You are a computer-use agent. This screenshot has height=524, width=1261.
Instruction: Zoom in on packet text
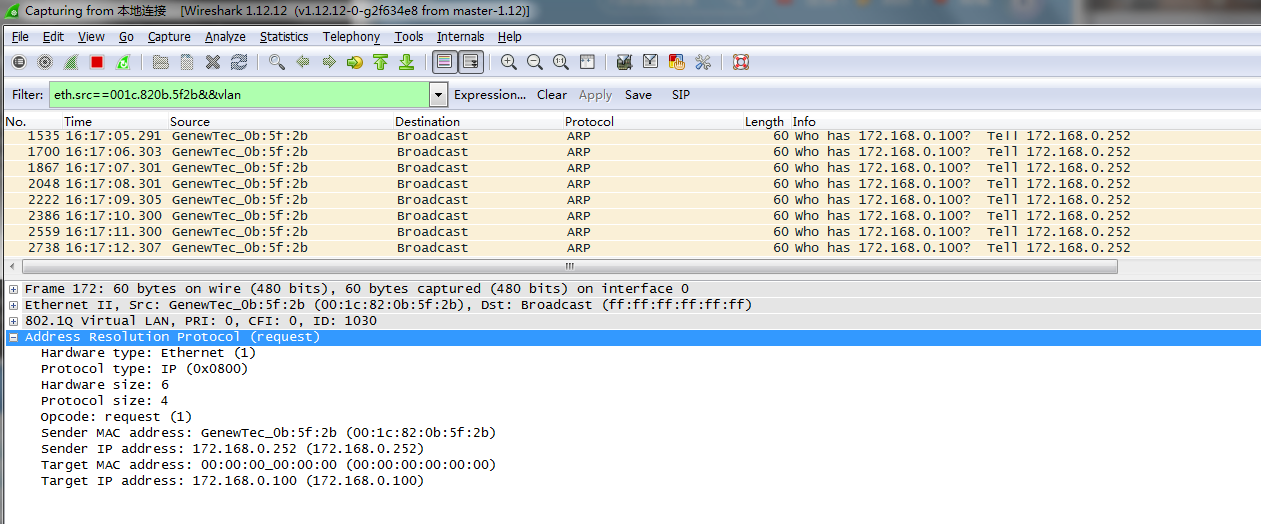pos(509,62)
